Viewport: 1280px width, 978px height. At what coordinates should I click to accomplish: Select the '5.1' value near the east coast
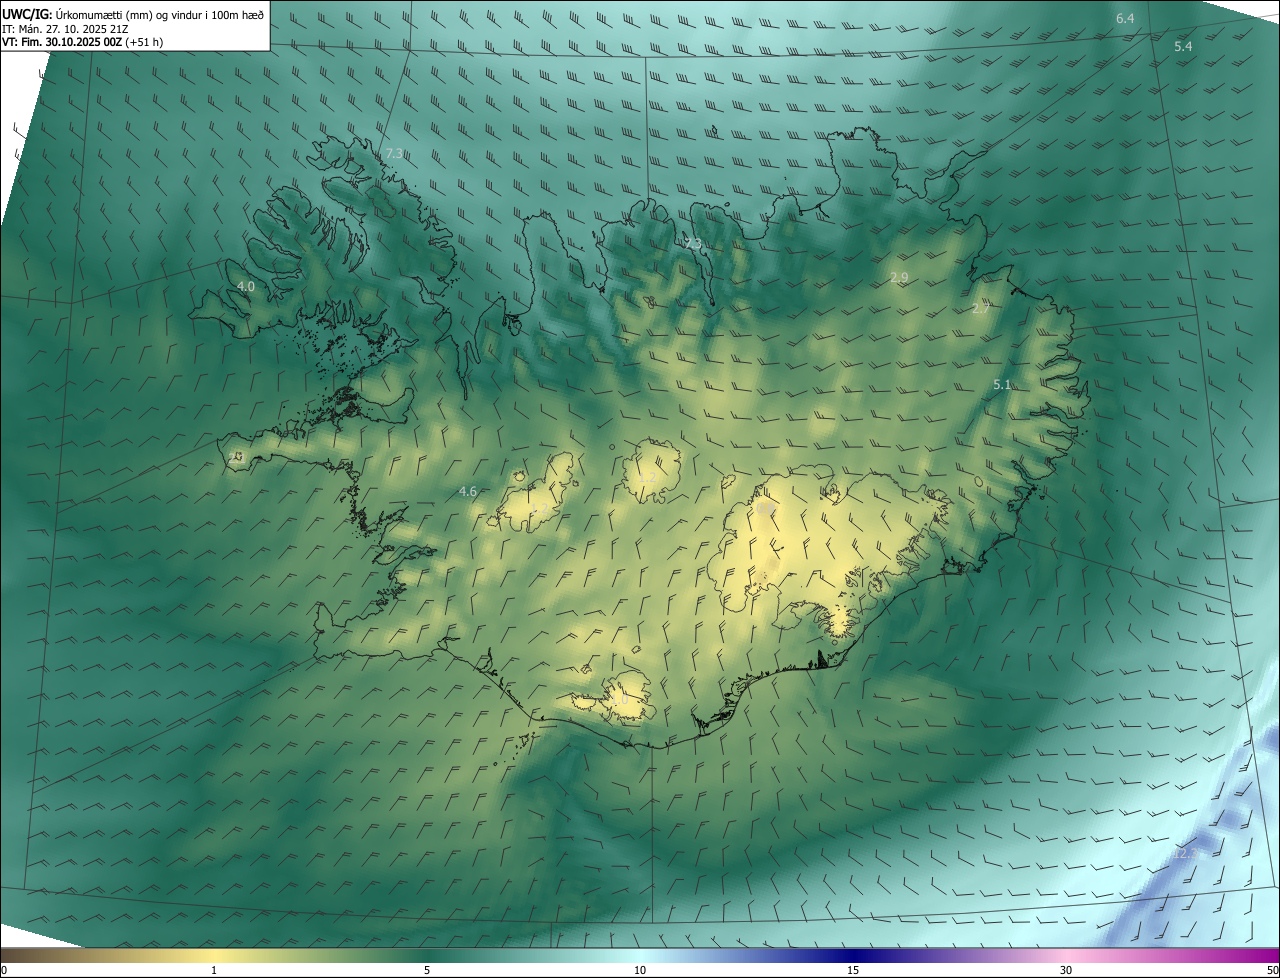(x=1002, y=385)
